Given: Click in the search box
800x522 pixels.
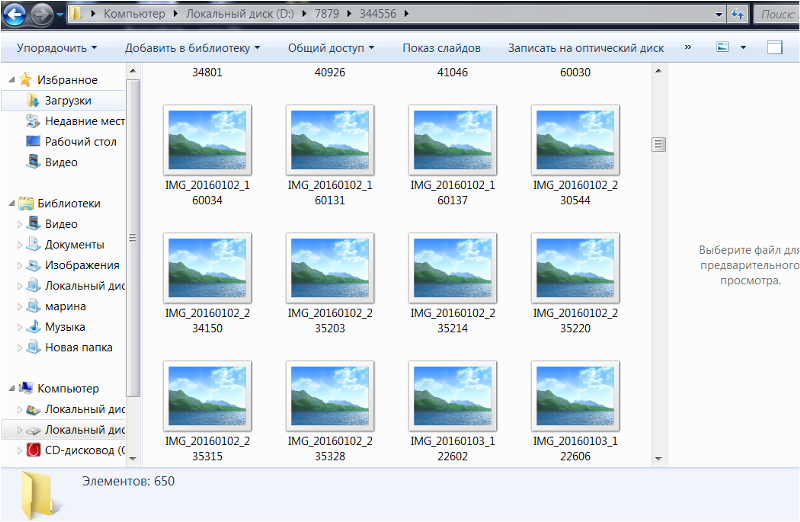Looking at the screenshot, I should click(778, 14).
